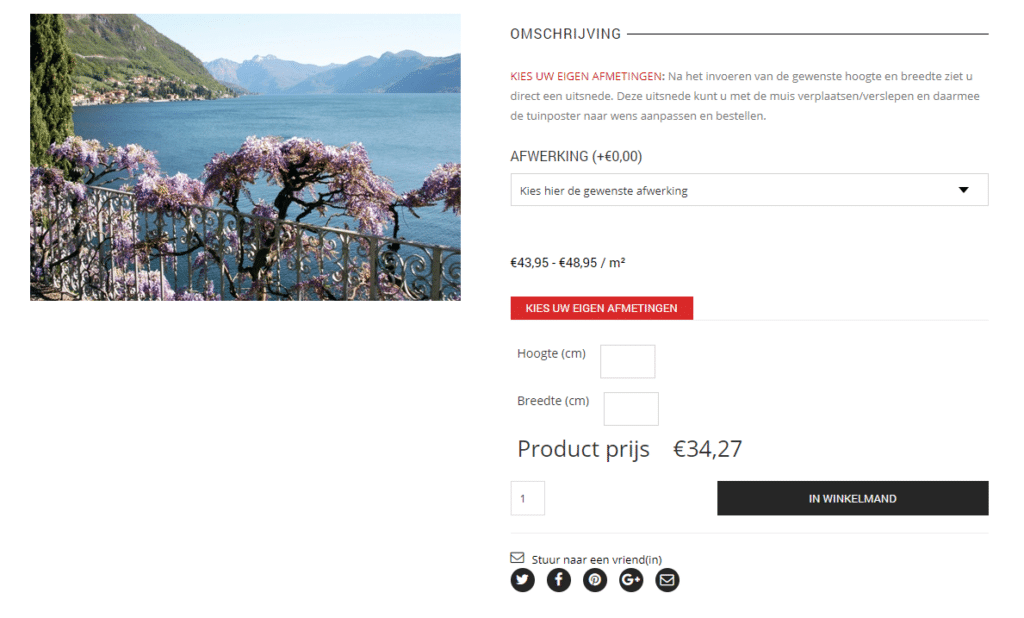The image size is (1024, 618).
Task: Select 'Kies hier de gewenste afwerking' combo box
Action: point(749,190)
